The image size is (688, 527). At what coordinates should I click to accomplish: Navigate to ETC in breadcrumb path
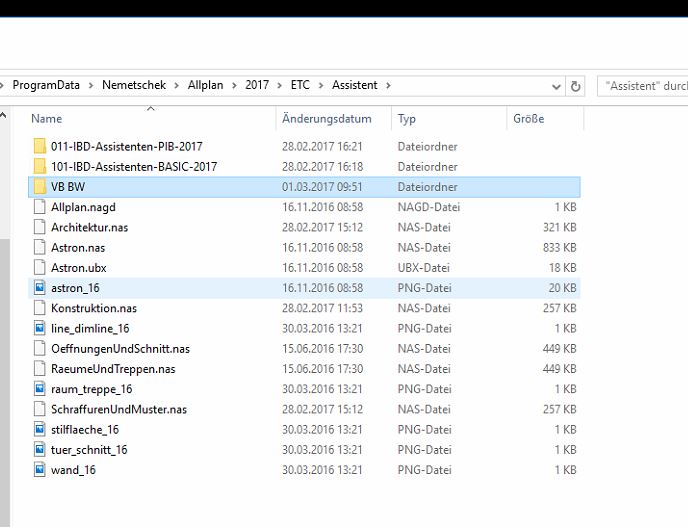pyautogui.click(x=300, y=86)
